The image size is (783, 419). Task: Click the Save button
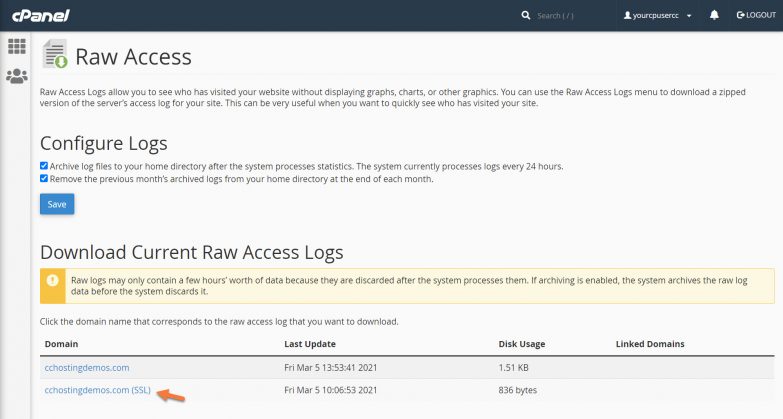pyautogui.click(x=56, y=204)
